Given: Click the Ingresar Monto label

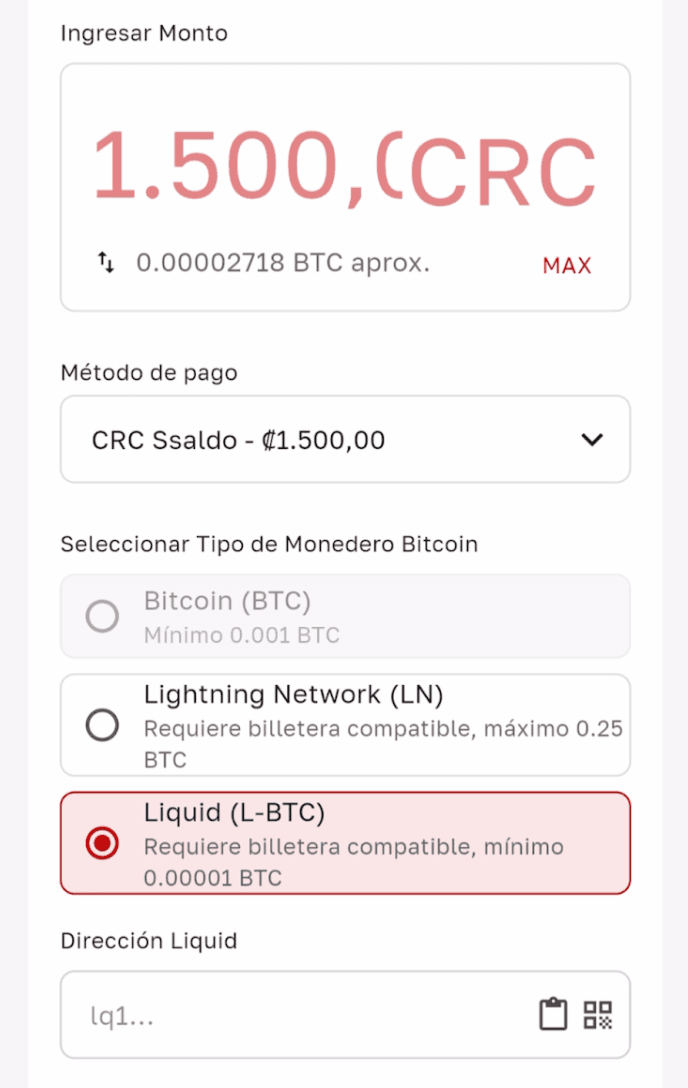Looking at the screenshot, I should click(x=144, y=33).
